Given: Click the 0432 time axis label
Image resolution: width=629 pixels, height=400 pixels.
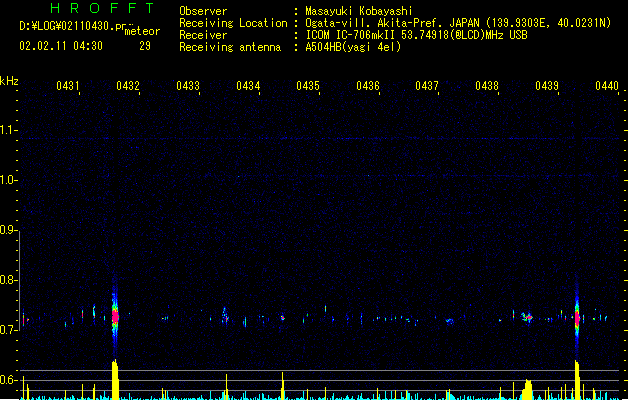Looking at the screenshot, I should [x=128, y=85].
